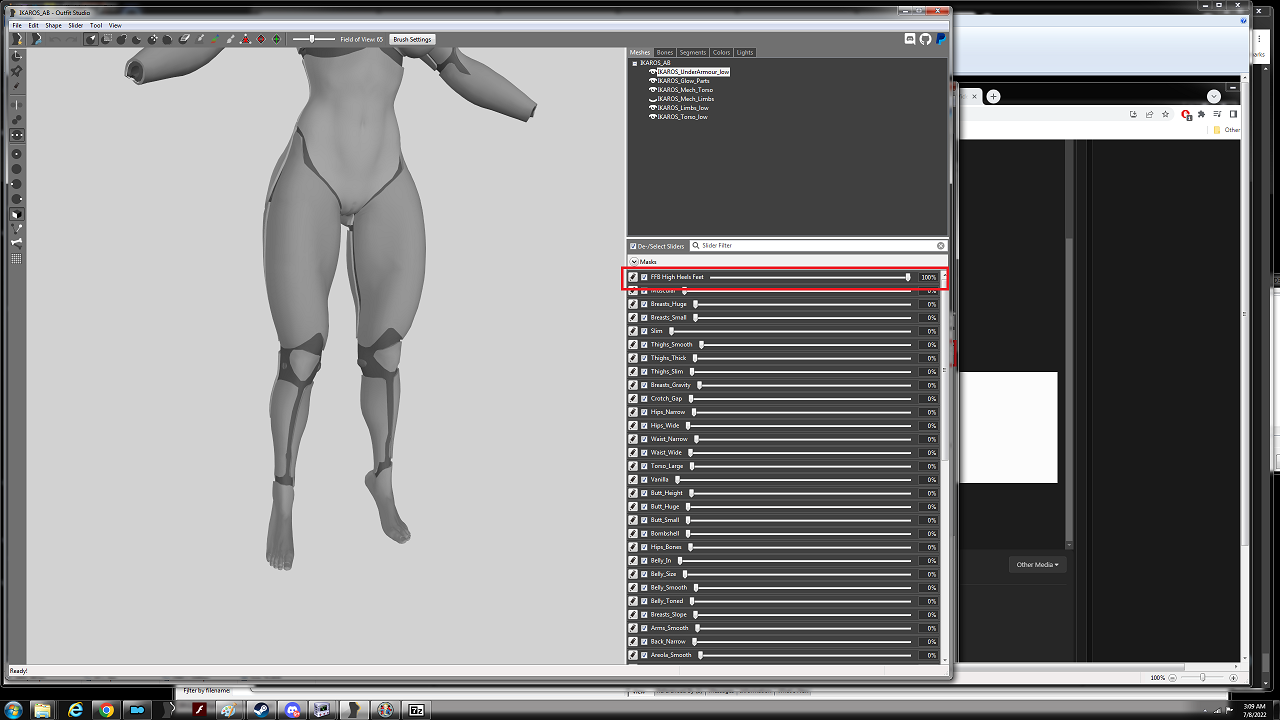Screen dimensions: 1280x720
Task: Open the Slider menu
Action: click(x=75, y=25)
